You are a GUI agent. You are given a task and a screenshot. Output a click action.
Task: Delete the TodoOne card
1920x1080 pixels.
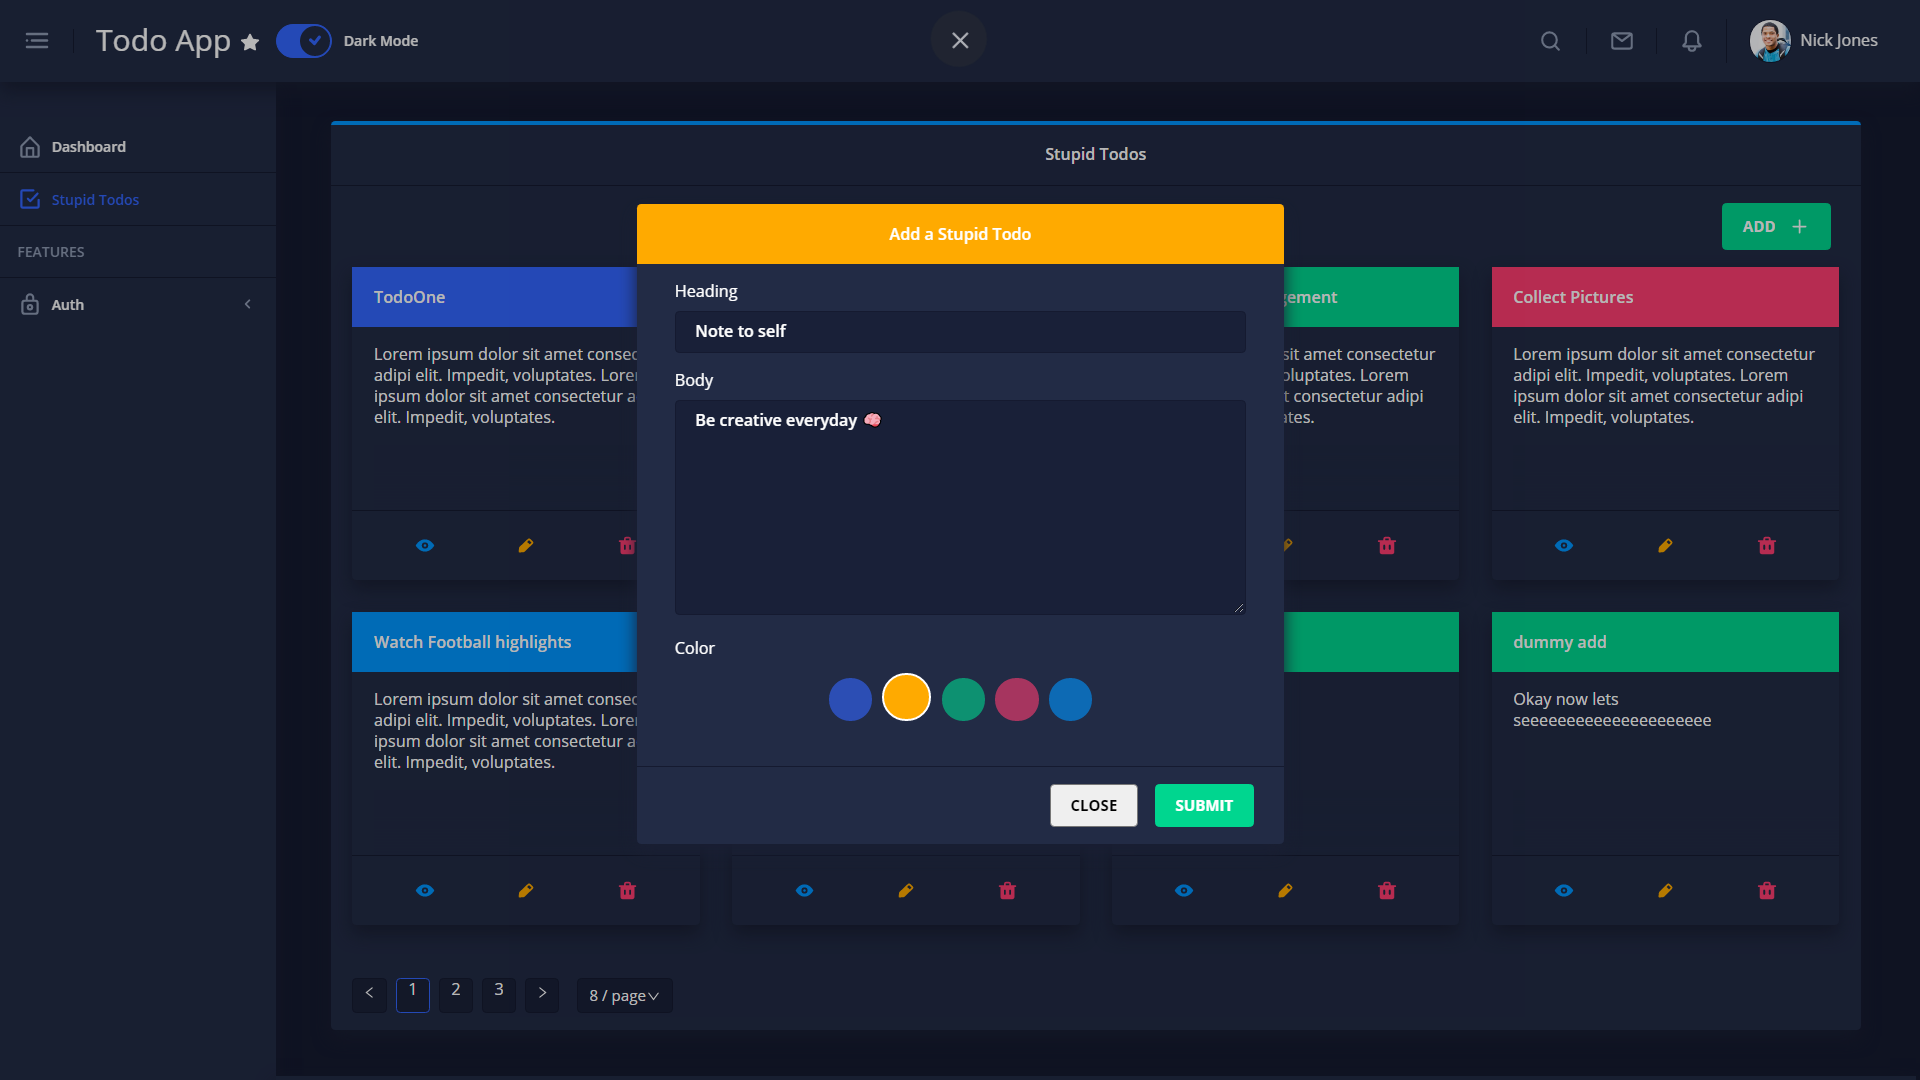pyautogui.click(x=627, y=546)
